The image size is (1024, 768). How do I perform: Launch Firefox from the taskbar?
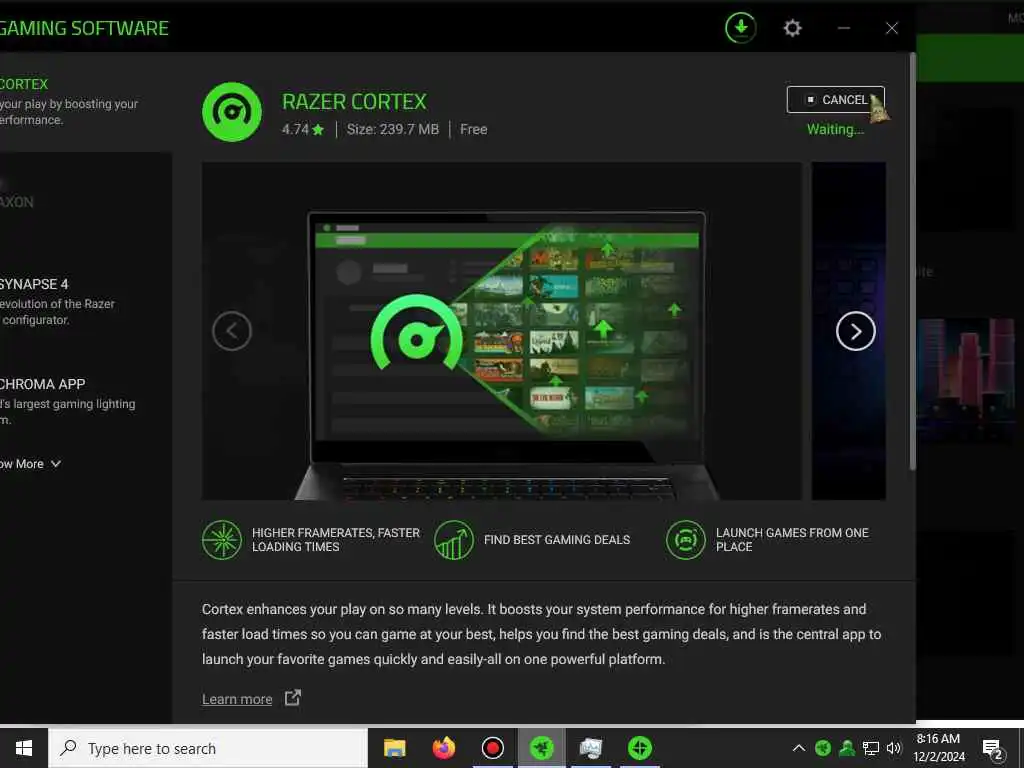coord(443,748)
